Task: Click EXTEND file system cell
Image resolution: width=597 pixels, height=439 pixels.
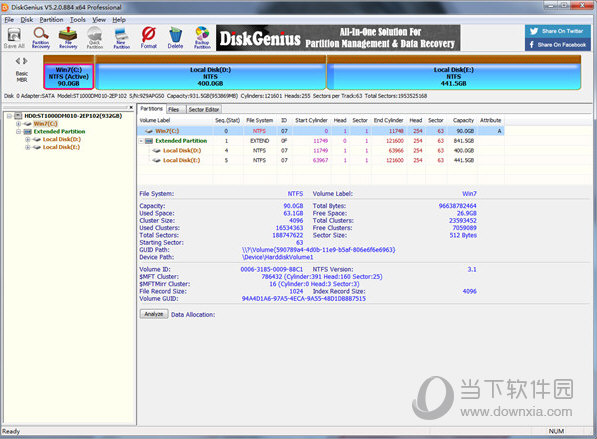Action: (259, 141)
